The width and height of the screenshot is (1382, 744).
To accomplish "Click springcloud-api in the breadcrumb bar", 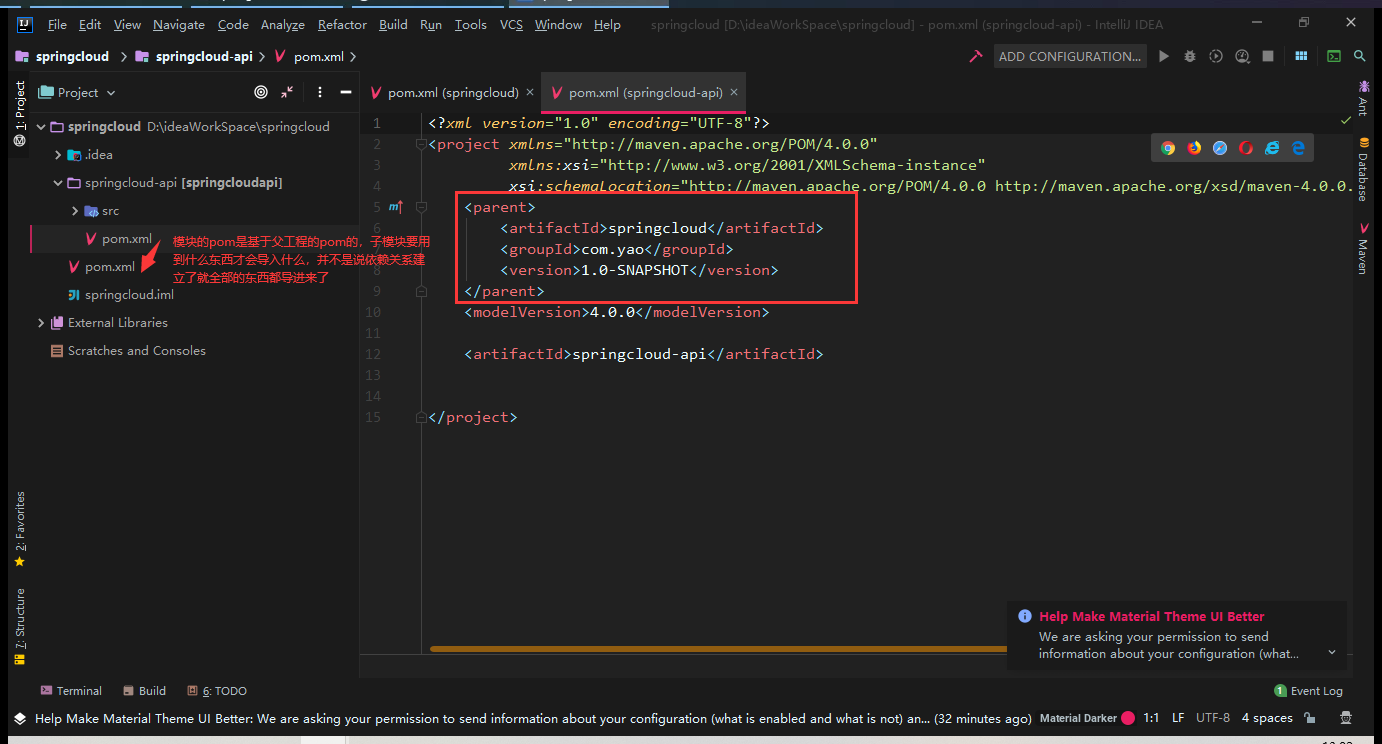I will (x=204, y=57).
